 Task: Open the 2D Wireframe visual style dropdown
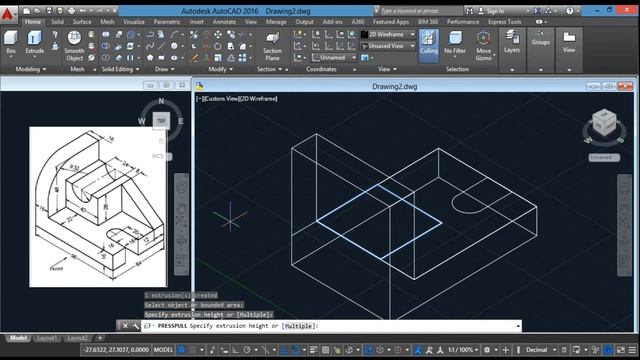pyautogui.click(x=388, y=35)
